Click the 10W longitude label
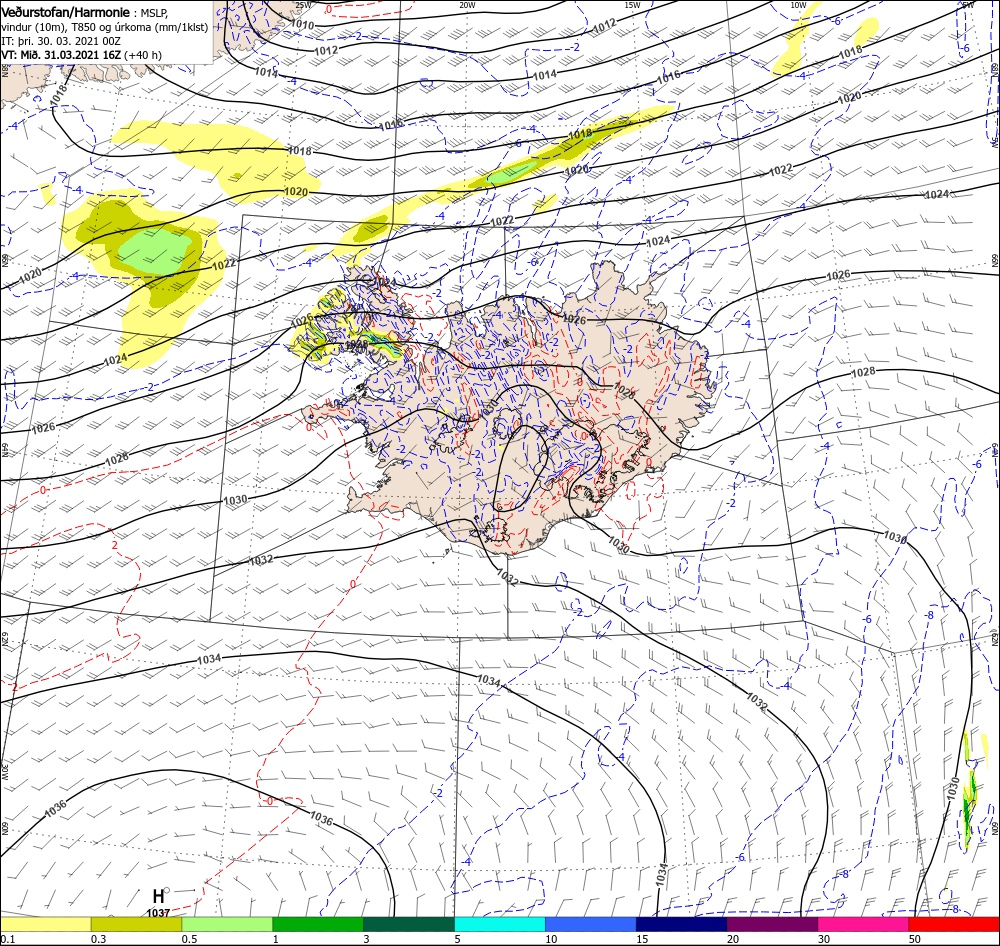 tap(798, 5)
